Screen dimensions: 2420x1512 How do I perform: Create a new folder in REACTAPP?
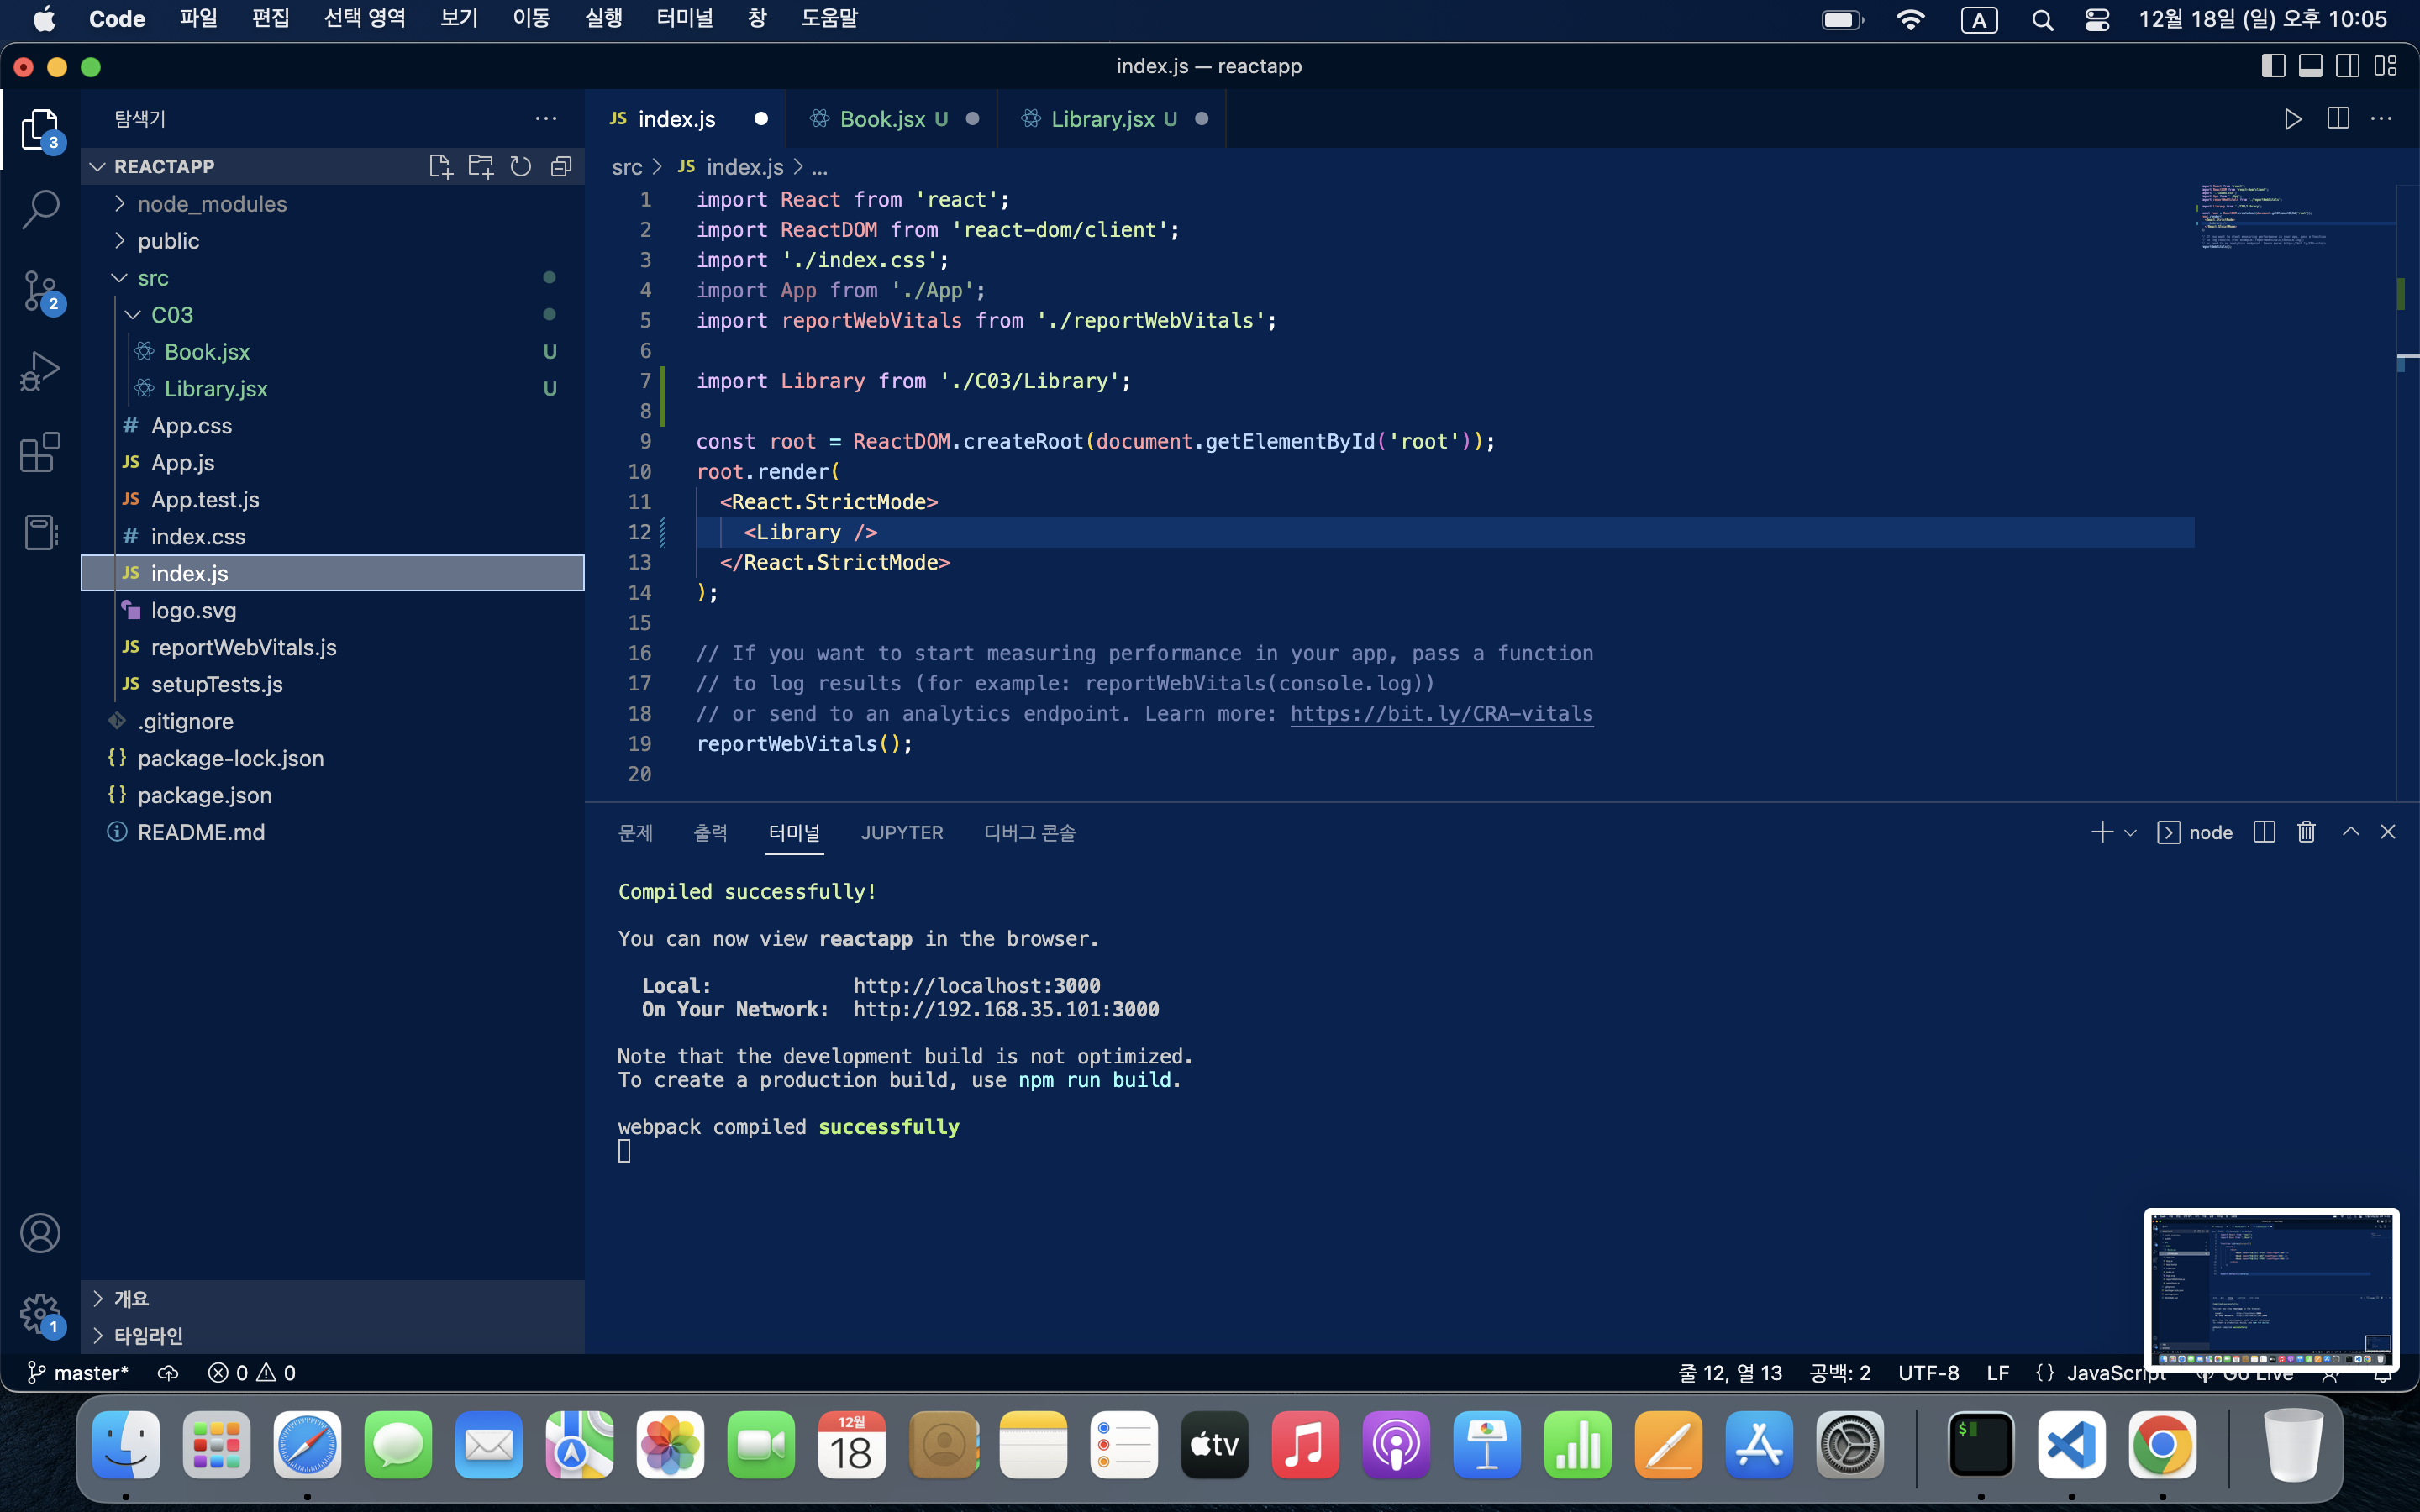click(x=481, y=166)
